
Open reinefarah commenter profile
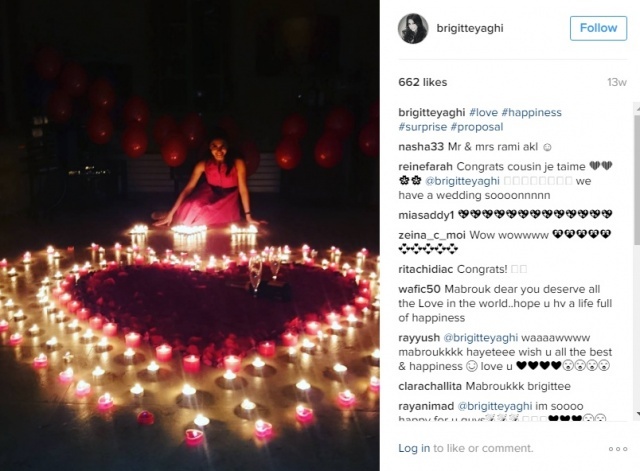(425, 167)
